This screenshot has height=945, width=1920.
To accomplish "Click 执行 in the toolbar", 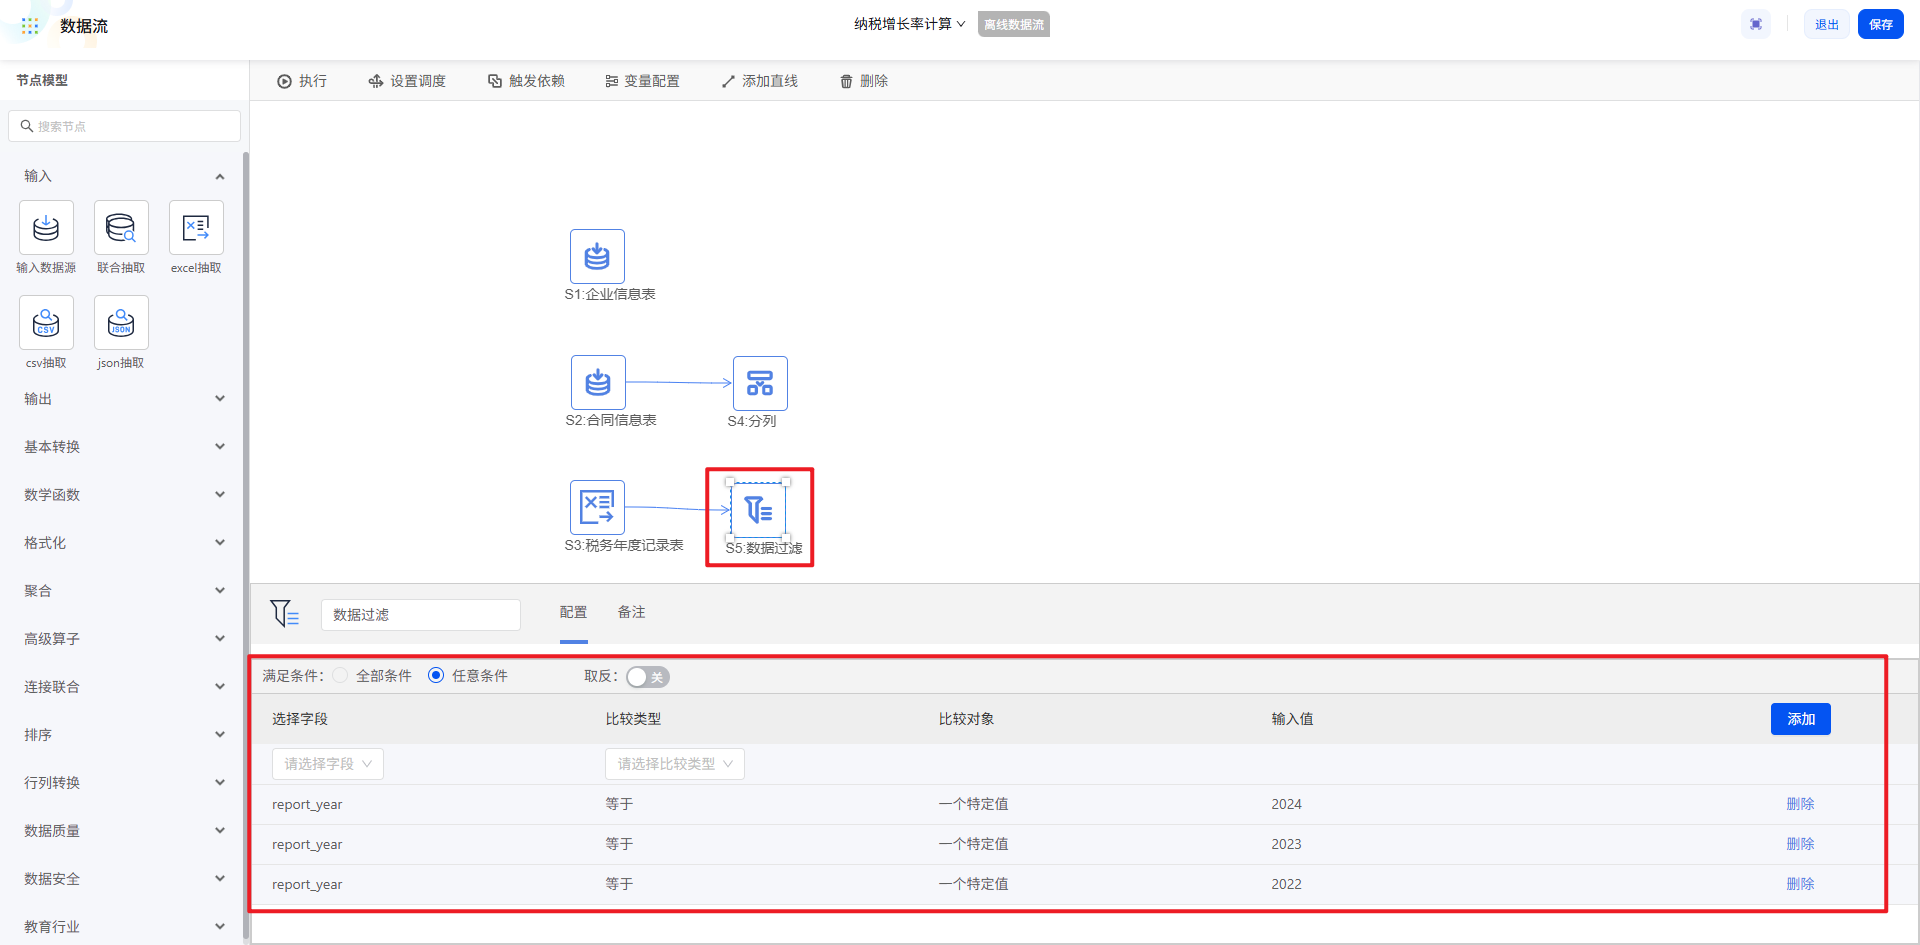I will coord(302,81).
